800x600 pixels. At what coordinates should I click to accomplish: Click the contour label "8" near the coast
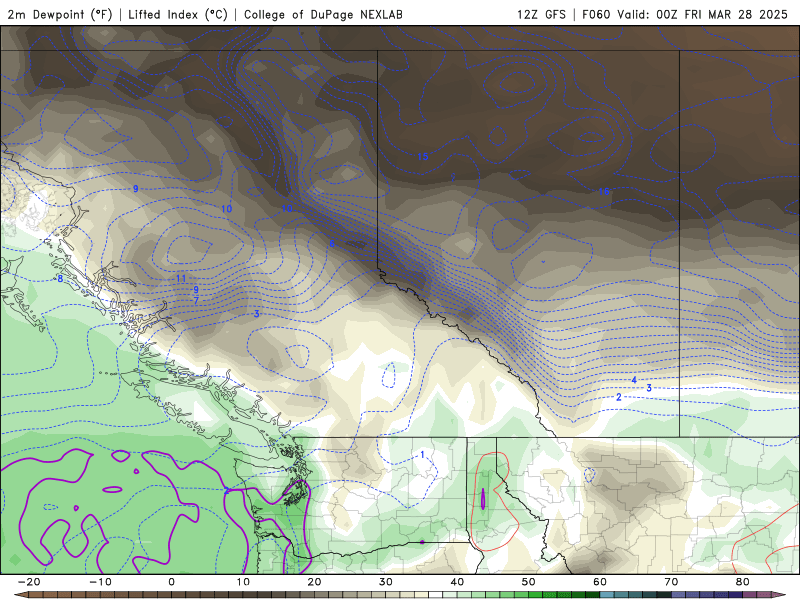click(60, 279)
